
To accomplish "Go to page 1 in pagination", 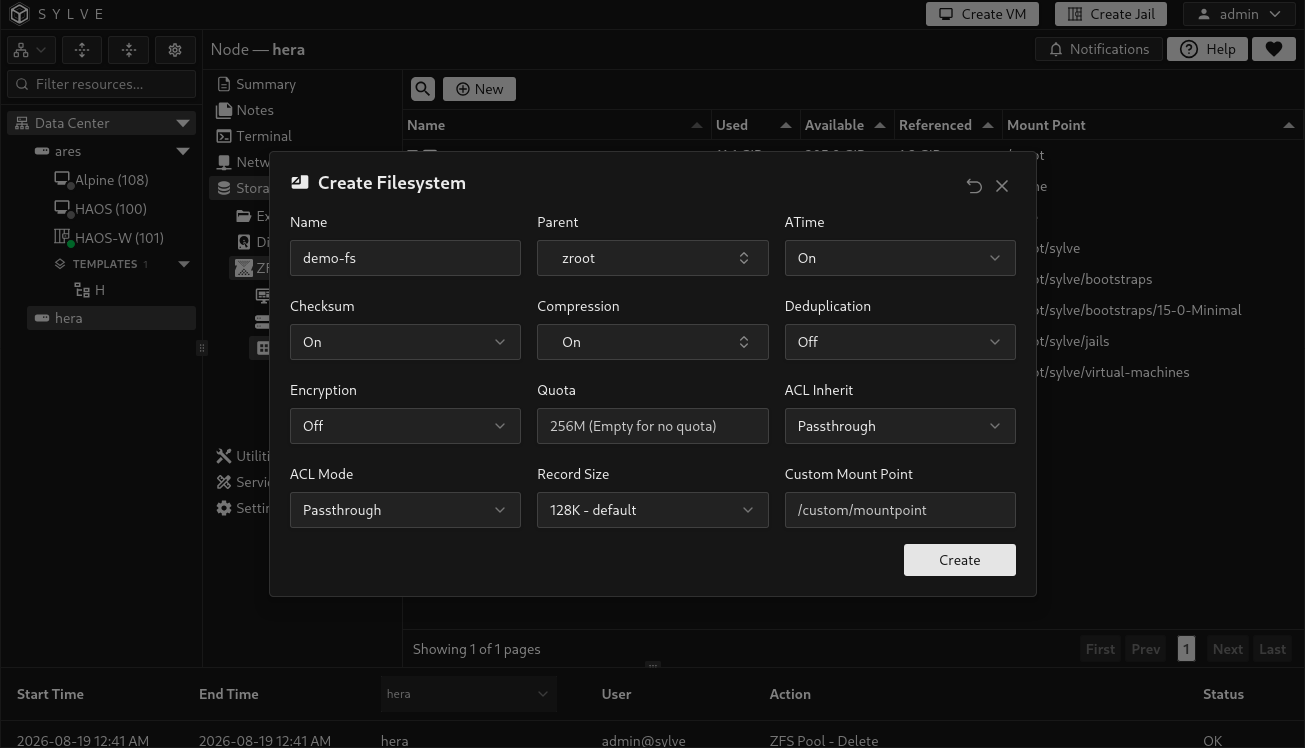I will (x=1186, y=649).
